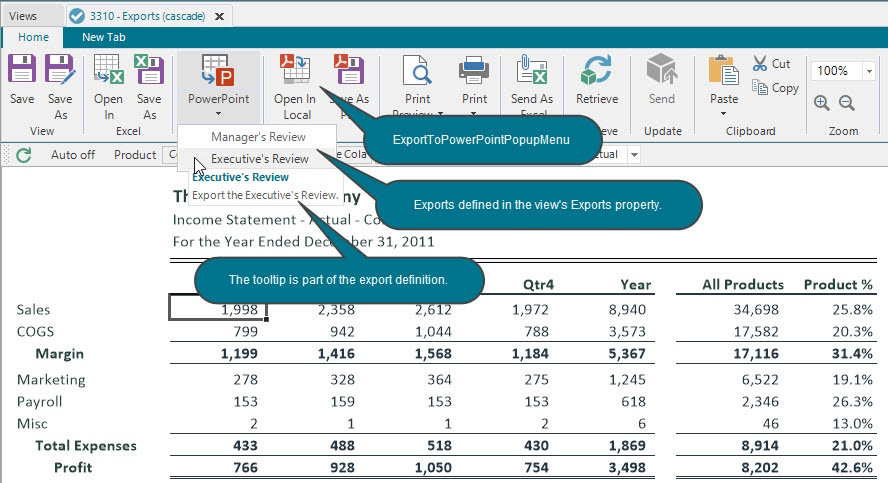Select the Sales Qtr1 cell 1,998

pos(218,309)
